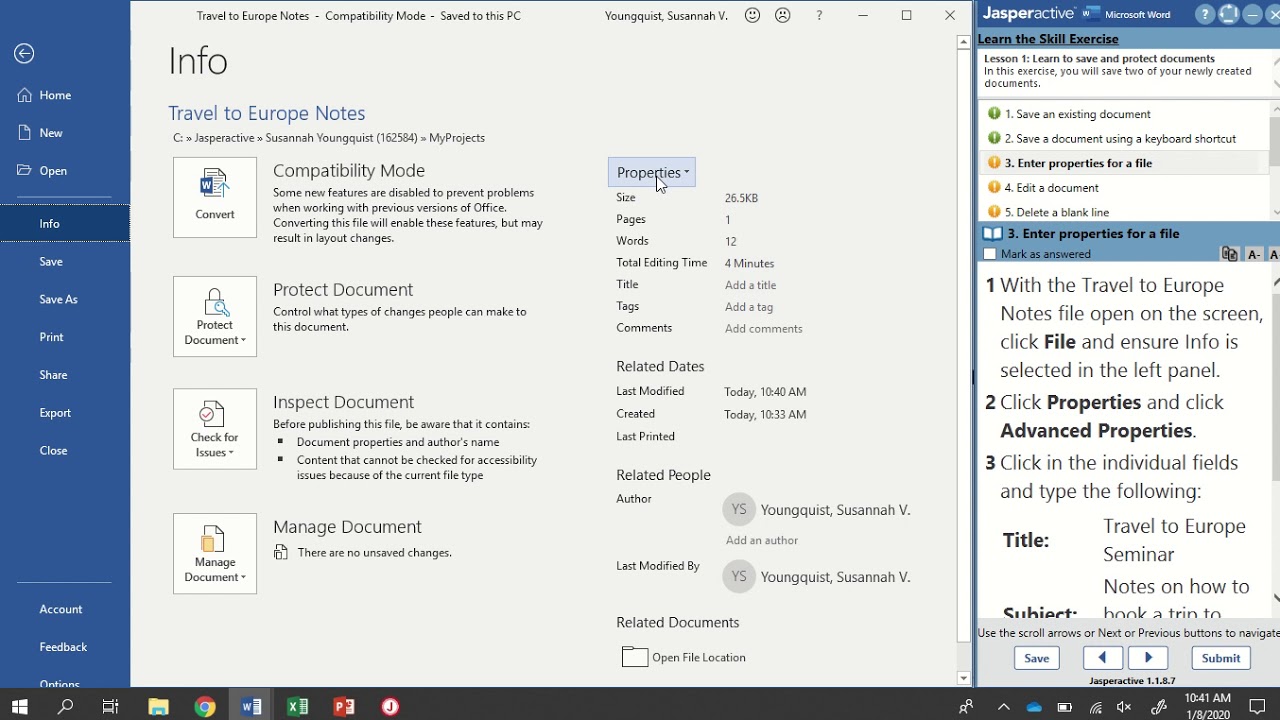Open Chrome from the taskbar

(x=205, y=707)
